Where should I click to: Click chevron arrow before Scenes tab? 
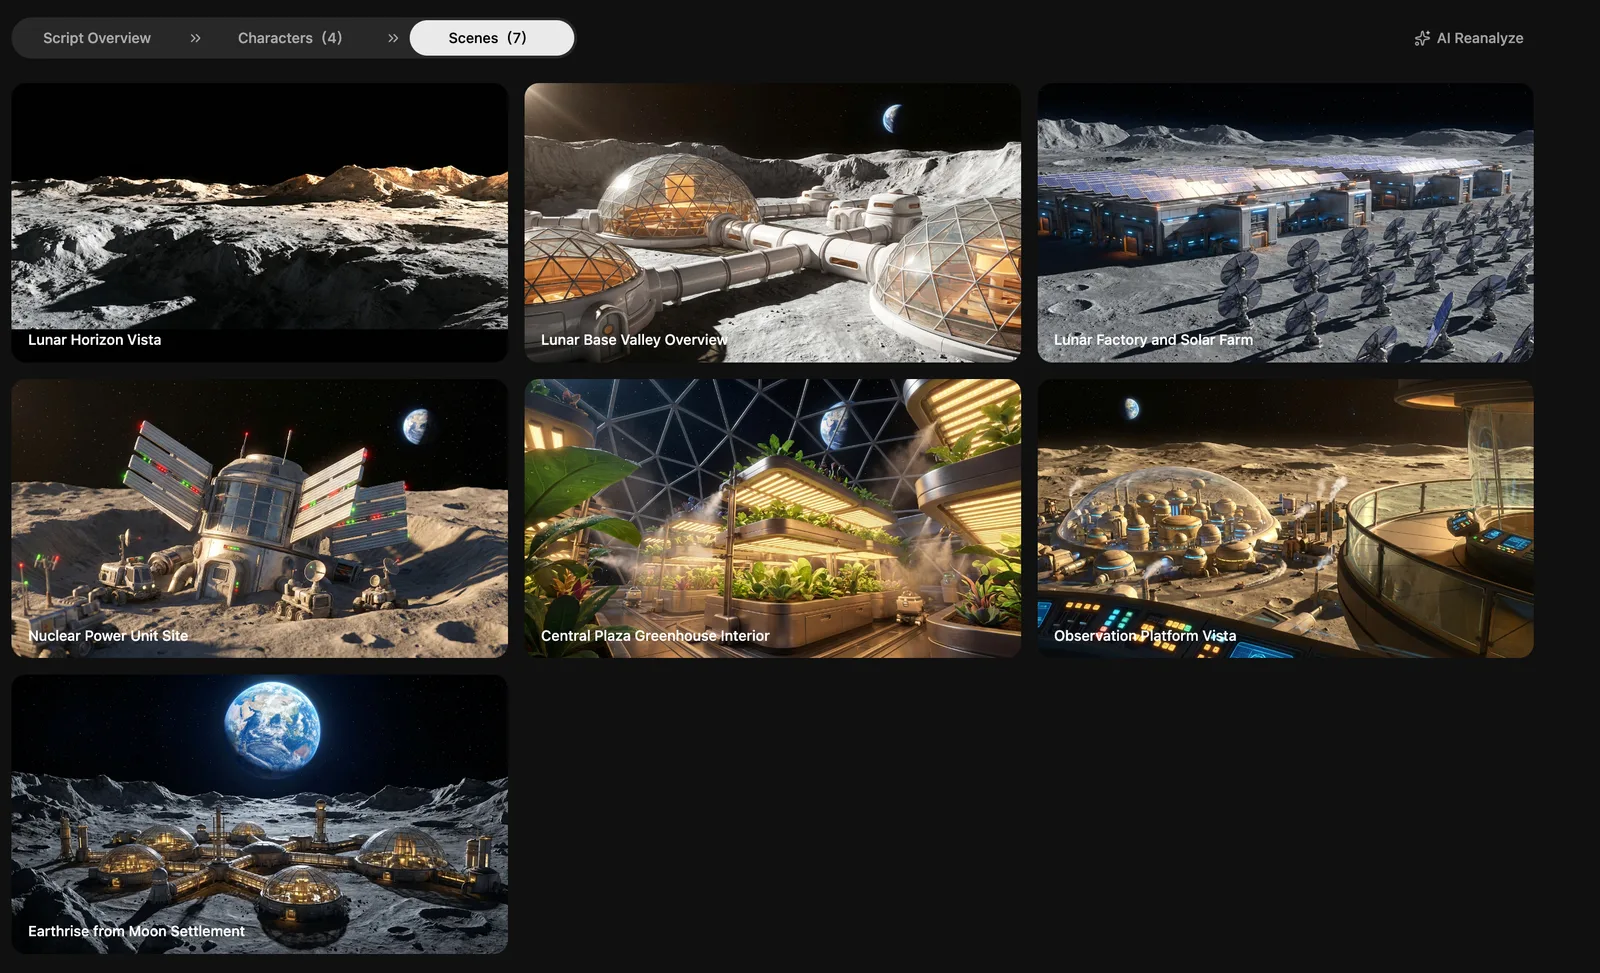393,38
